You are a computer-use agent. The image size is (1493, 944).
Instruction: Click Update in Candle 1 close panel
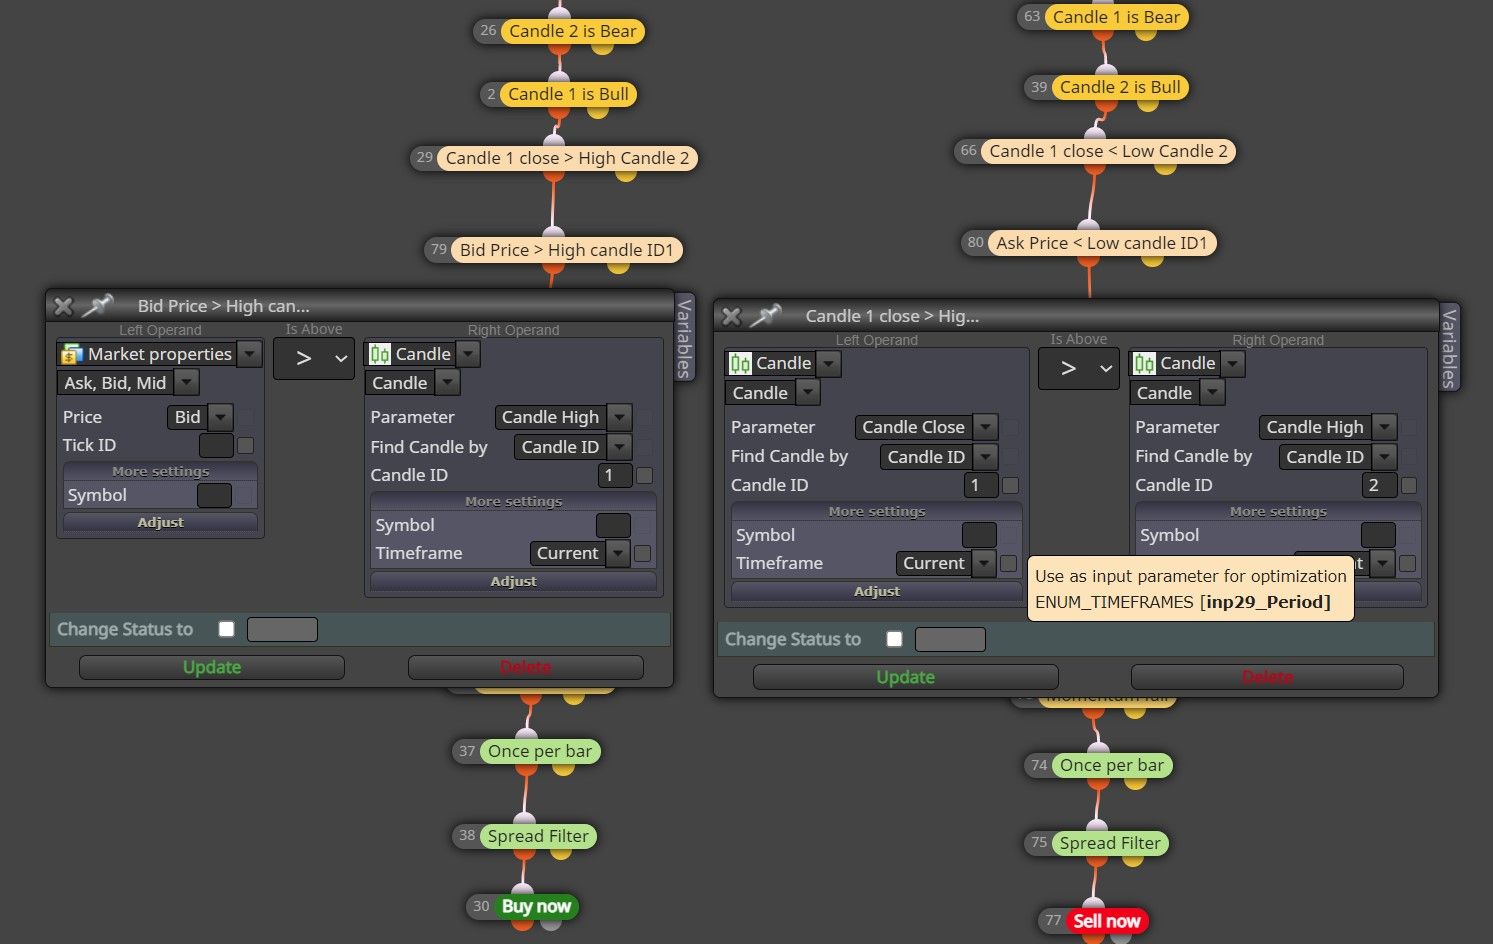905,677
